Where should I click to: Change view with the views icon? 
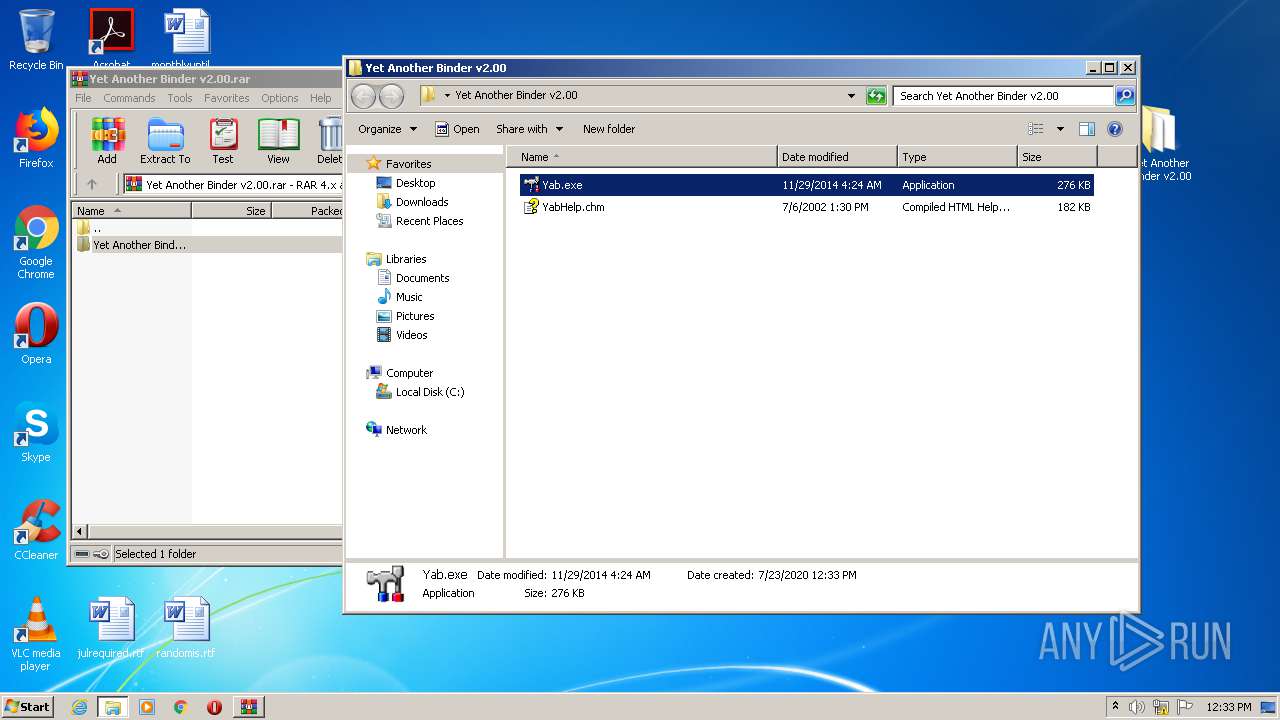[1036, 129]
